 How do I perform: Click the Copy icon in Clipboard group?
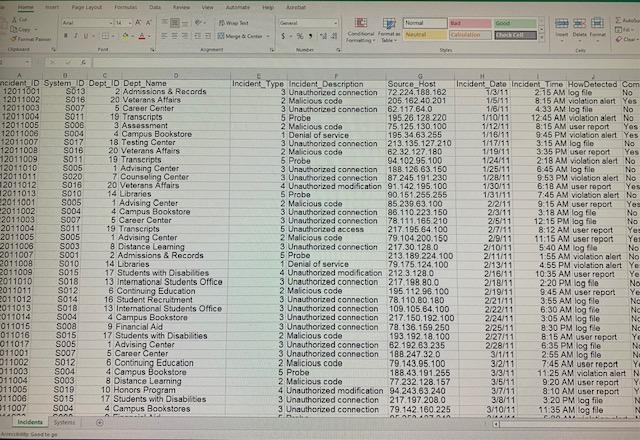(x=13, y=29)
